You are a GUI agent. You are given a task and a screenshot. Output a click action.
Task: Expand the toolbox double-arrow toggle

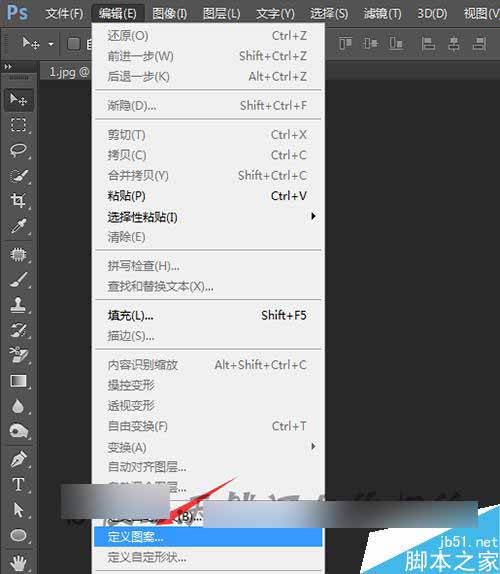(x=8, y=67)
